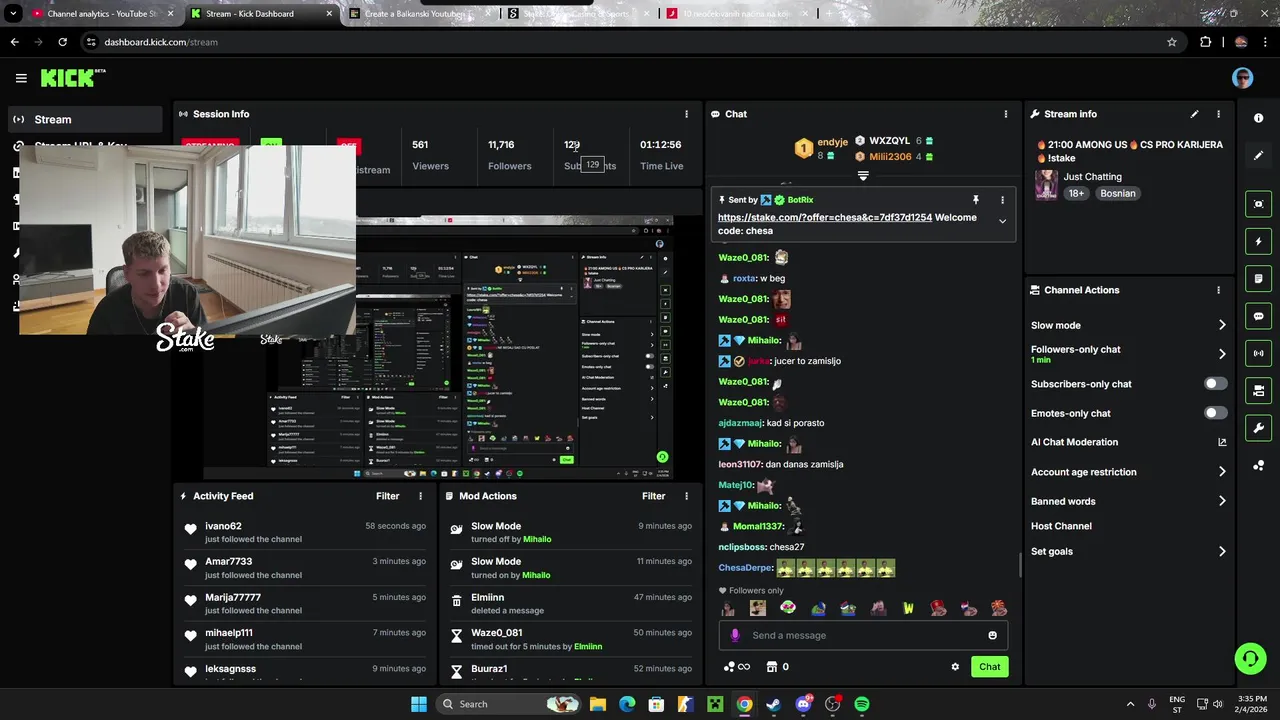Viewport: 1280px width, 720px height.
Task: Click the purple microphone icon in message box
Action: (735, 635)
